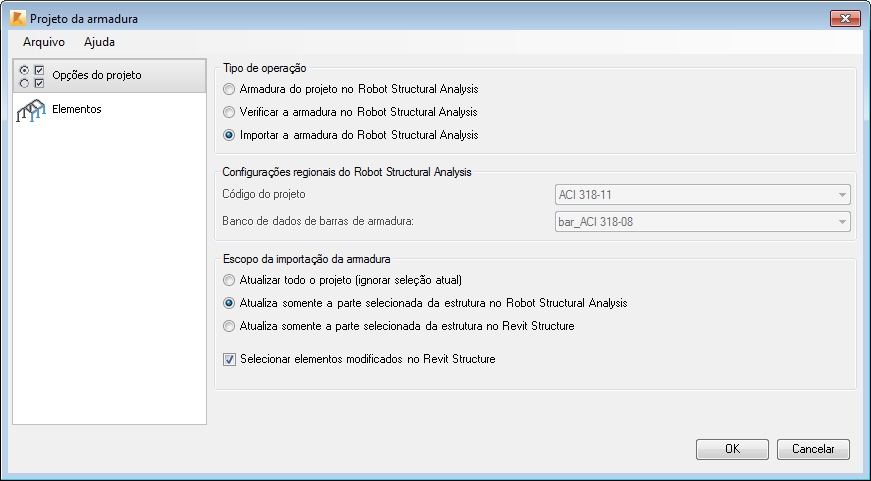
Task: Click the Elementos structure frame icon
Action: pos(31,111)
